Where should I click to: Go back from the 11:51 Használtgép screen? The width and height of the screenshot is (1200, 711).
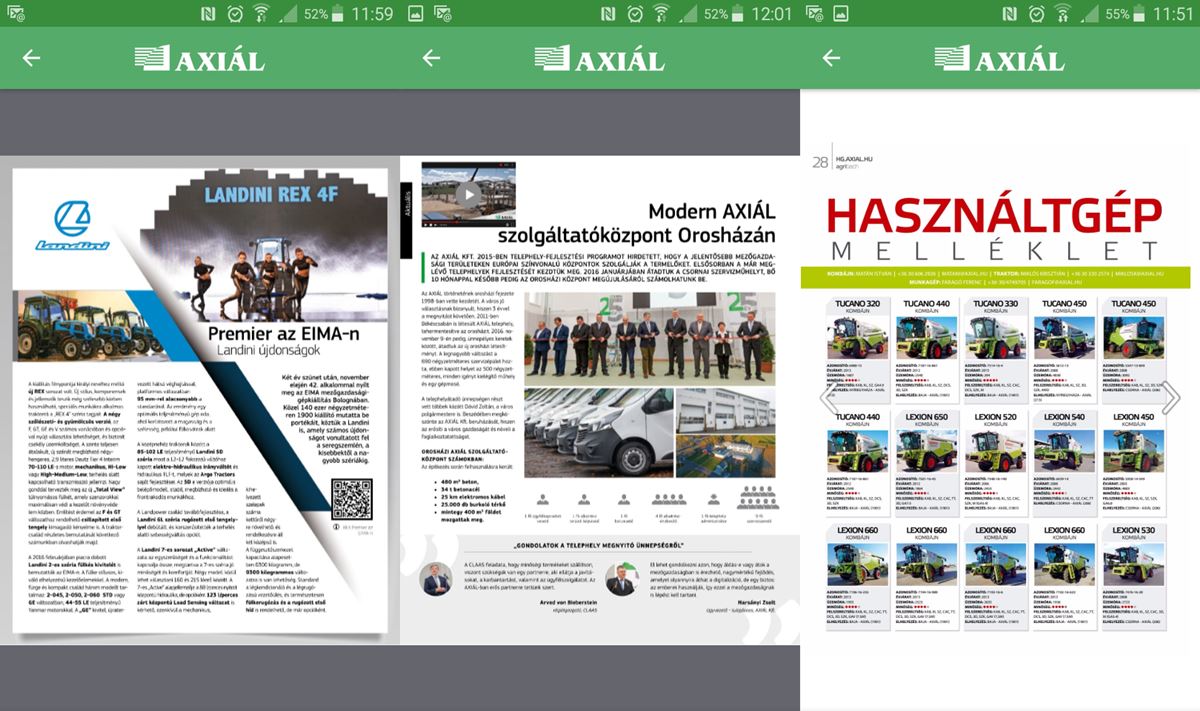pos(831,58)
